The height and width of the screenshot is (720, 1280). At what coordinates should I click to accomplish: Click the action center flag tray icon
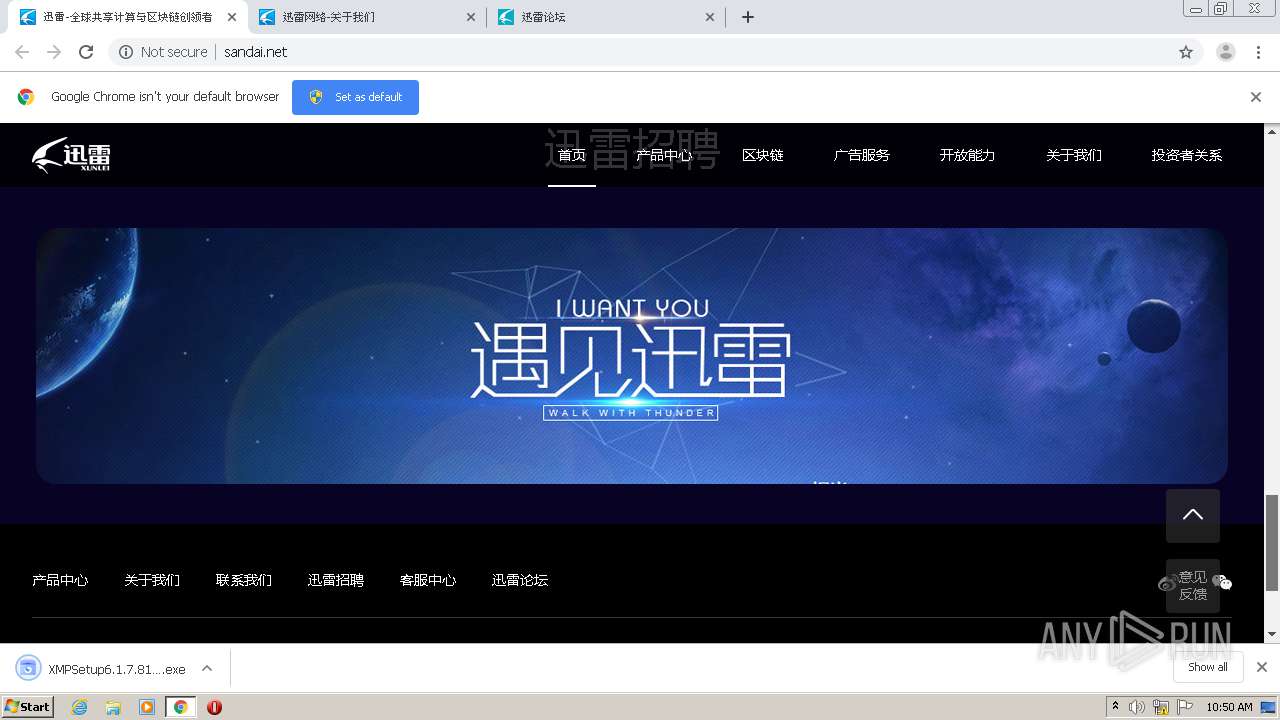tap(1185, 707)
